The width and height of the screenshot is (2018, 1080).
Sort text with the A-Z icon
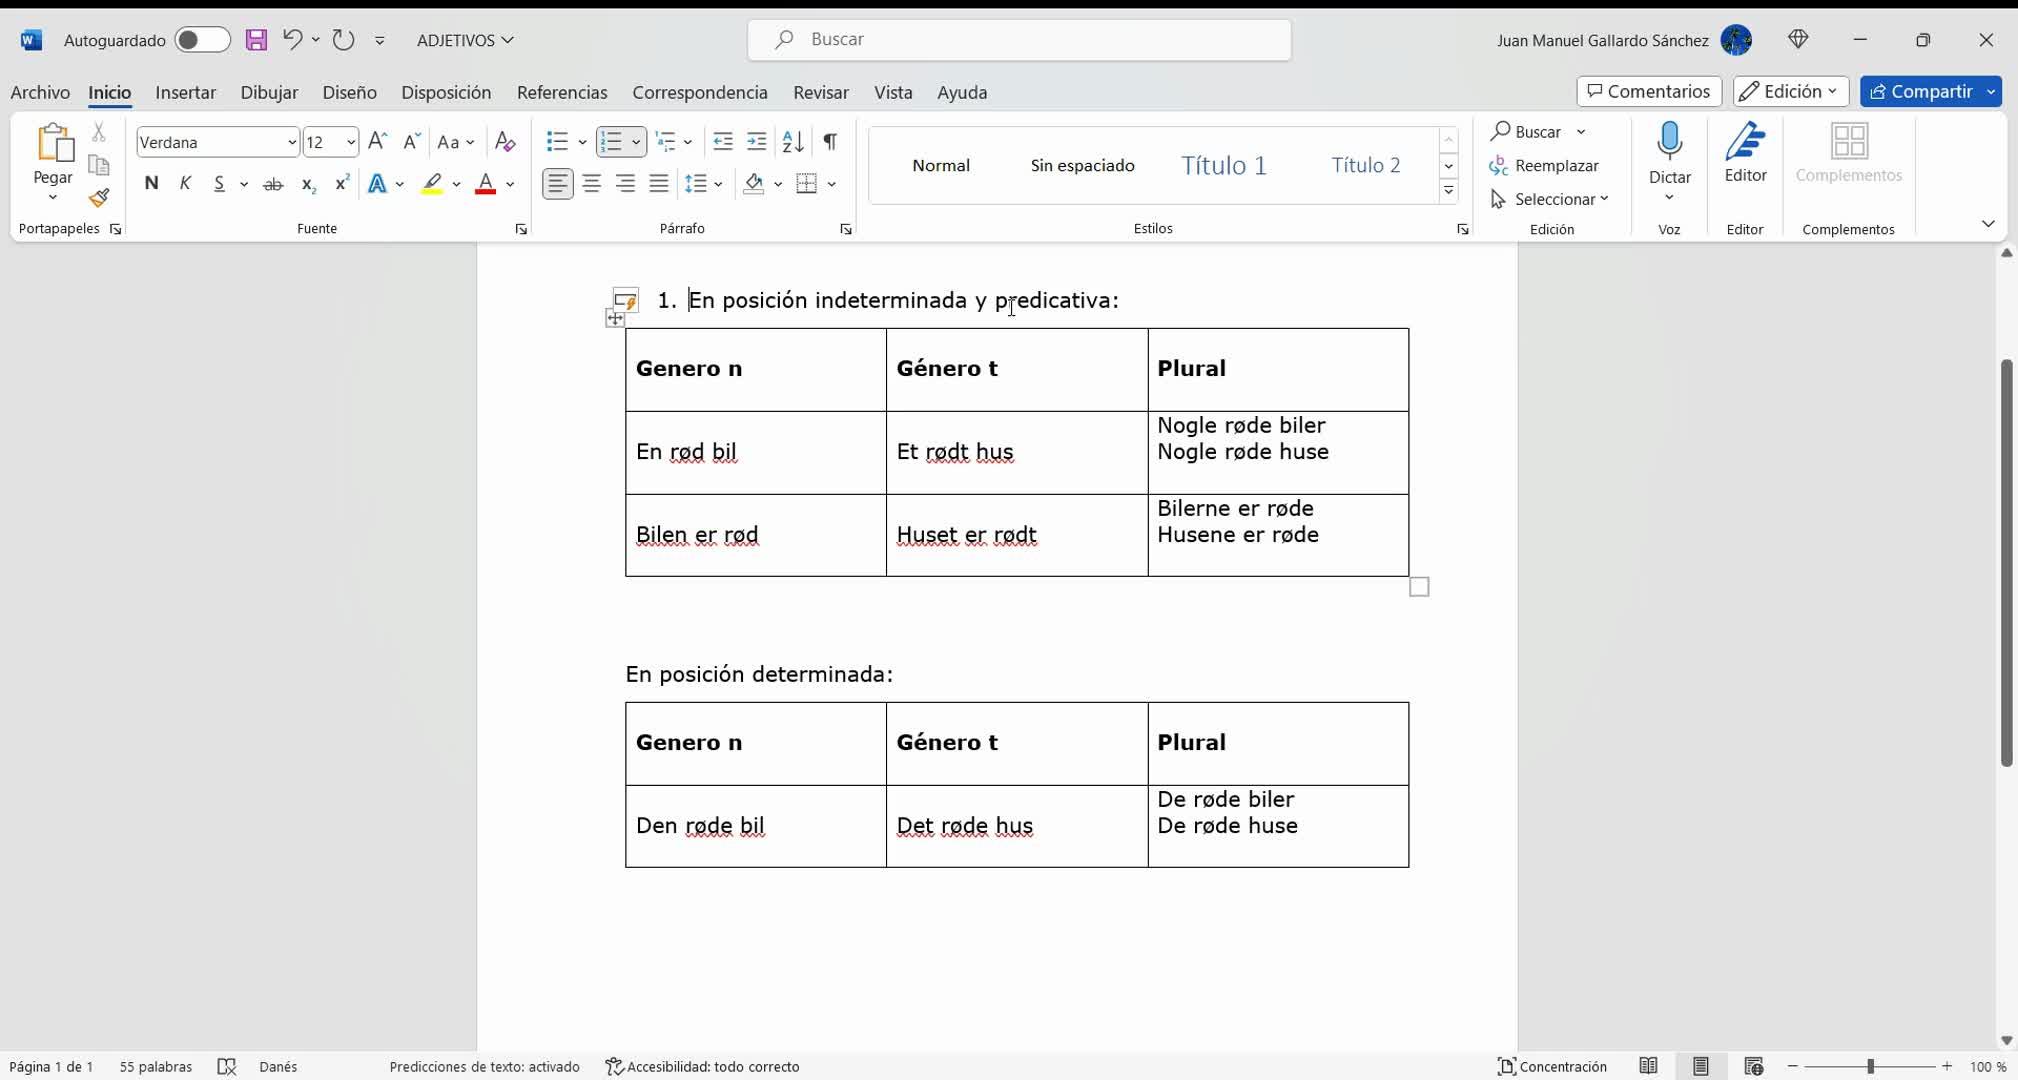coord(793,142)
